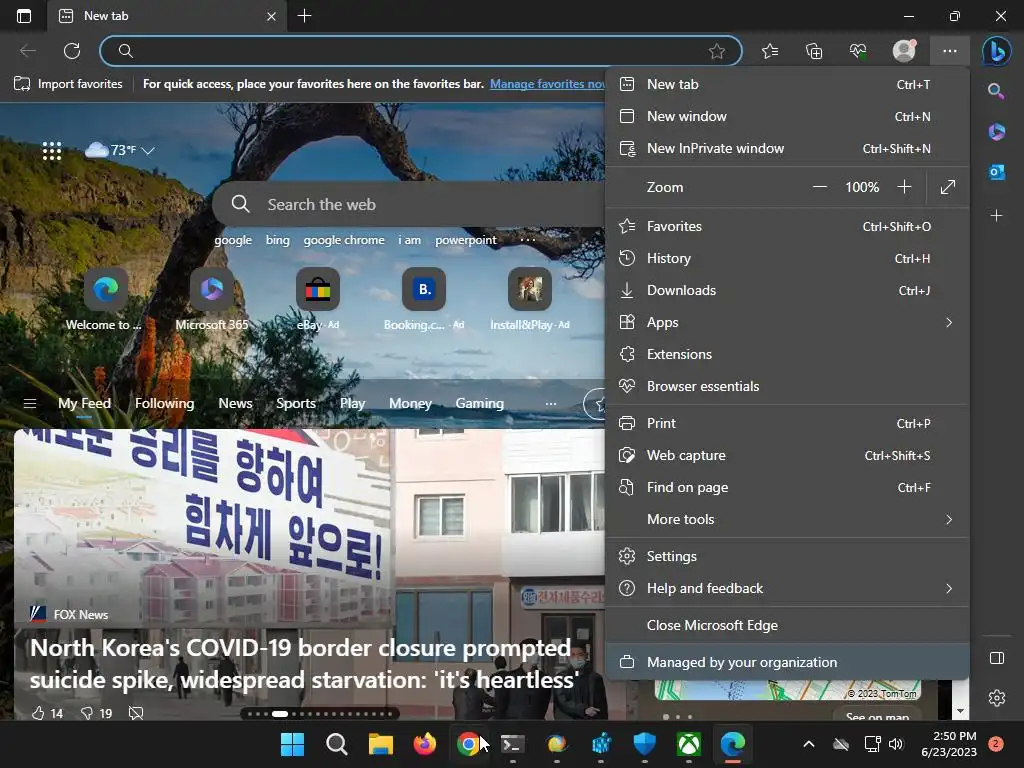Open the sidebar settings gear icon
1024x768 pixels.
pos(997,697)
